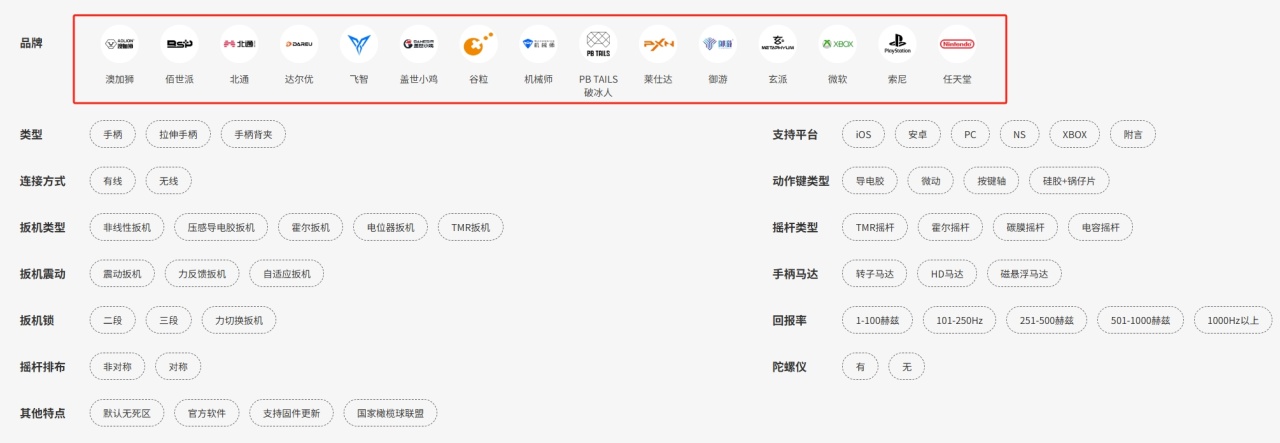Viewport: 1280px width, 443px height.
Task: Filter supported platform by NS
Action: [1020, 134]
